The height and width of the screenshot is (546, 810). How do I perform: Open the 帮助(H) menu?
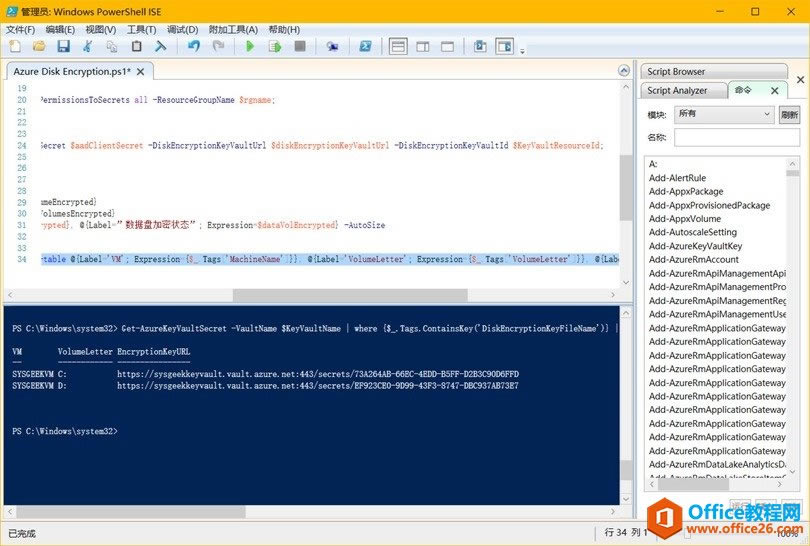click(x=284, y=29)
